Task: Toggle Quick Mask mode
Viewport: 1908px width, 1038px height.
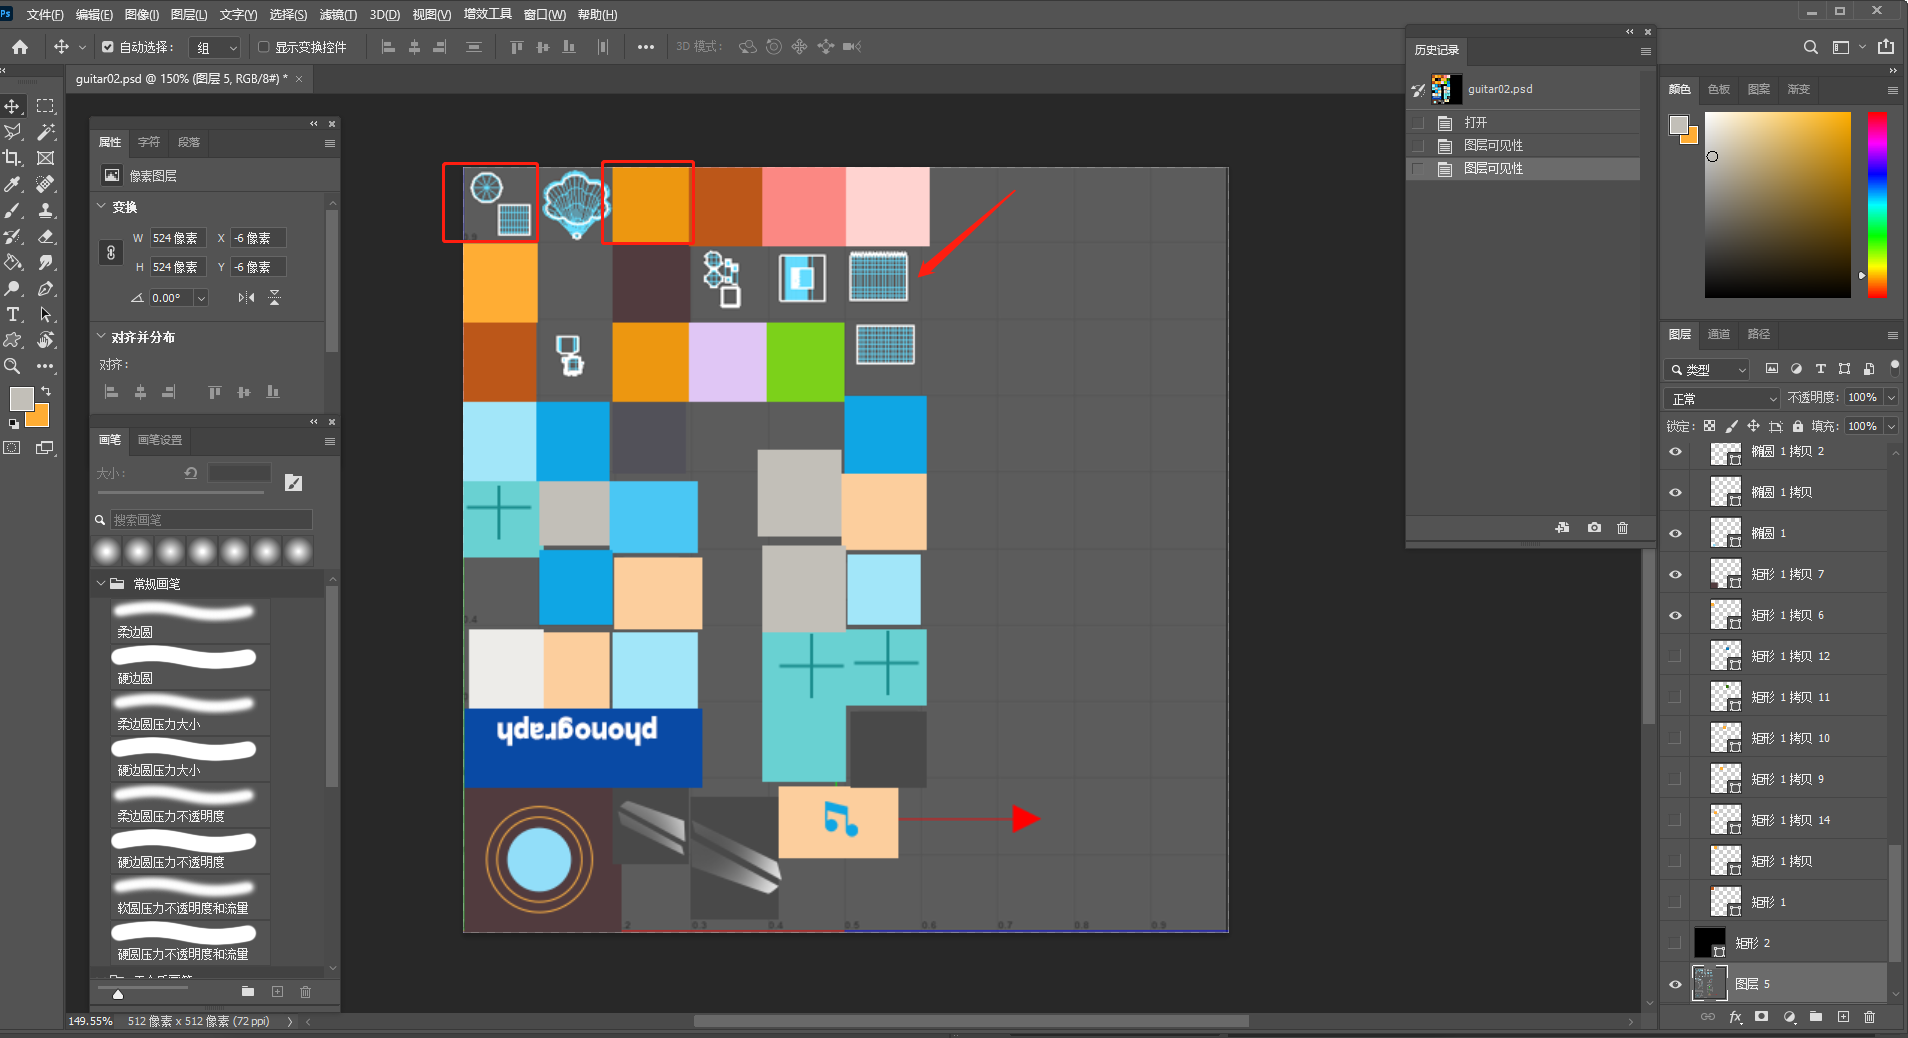Action: click(12, 448)
